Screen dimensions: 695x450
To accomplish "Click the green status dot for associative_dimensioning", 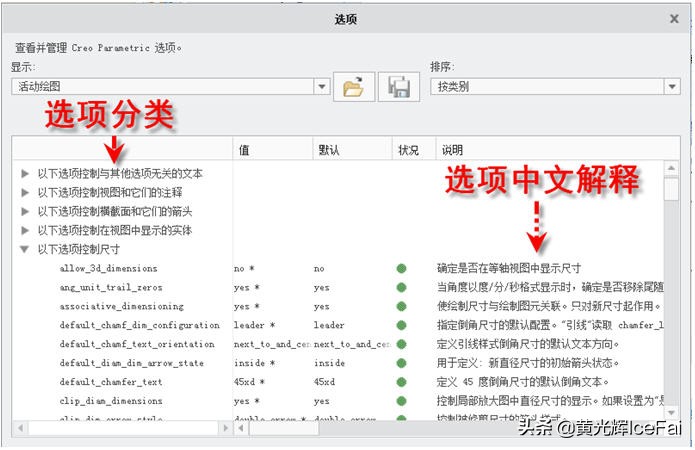I will [402, 306].
